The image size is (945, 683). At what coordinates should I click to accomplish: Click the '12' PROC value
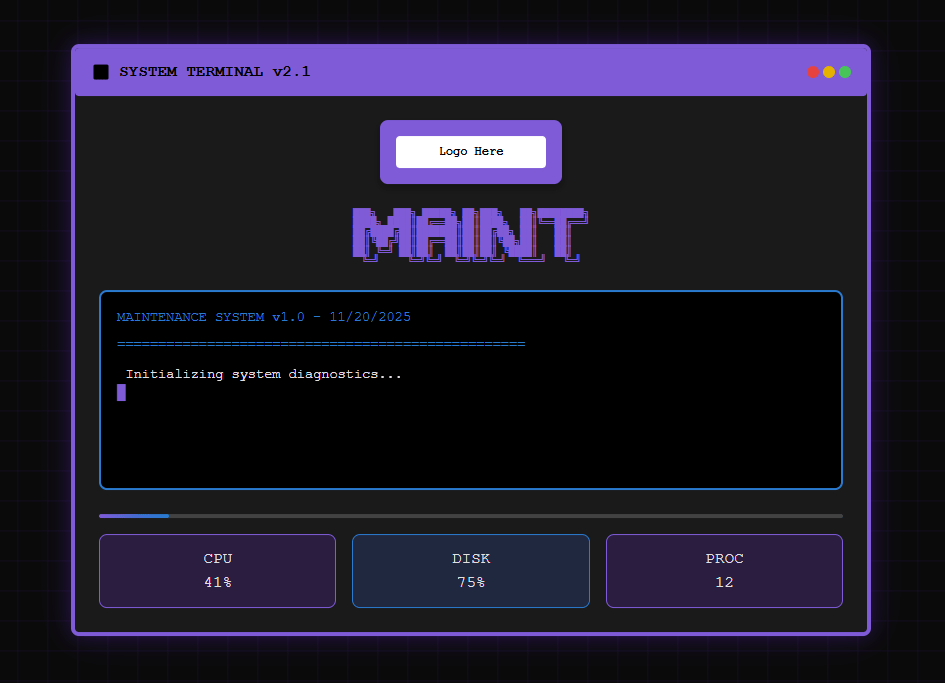[724, 582]
